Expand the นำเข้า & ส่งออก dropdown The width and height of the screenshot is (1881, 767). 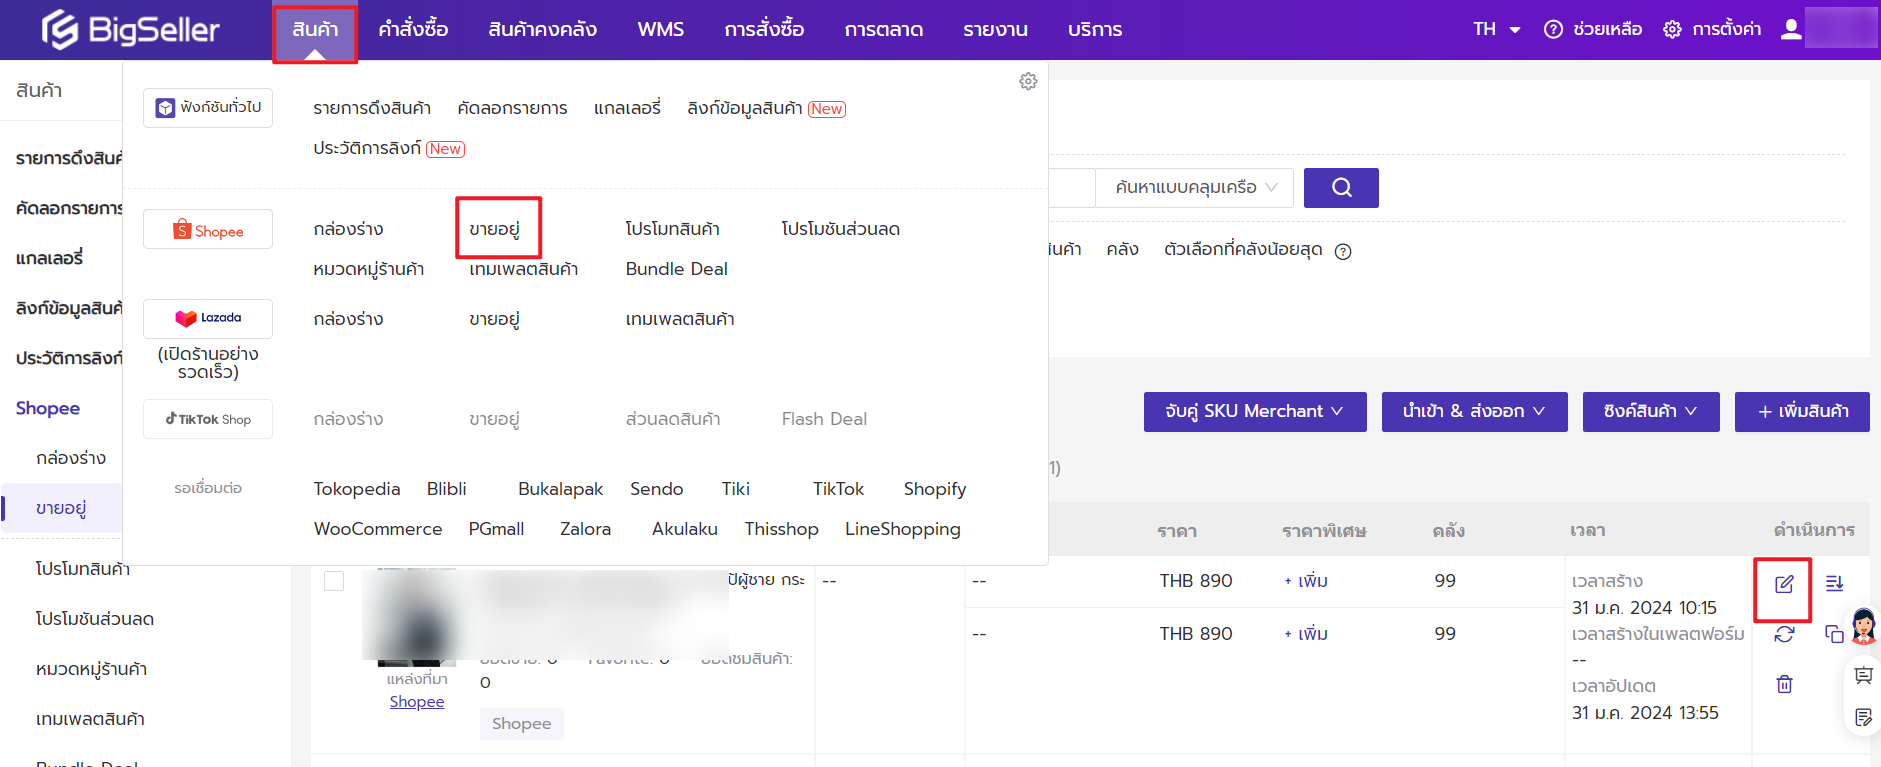pos(1474,411)
